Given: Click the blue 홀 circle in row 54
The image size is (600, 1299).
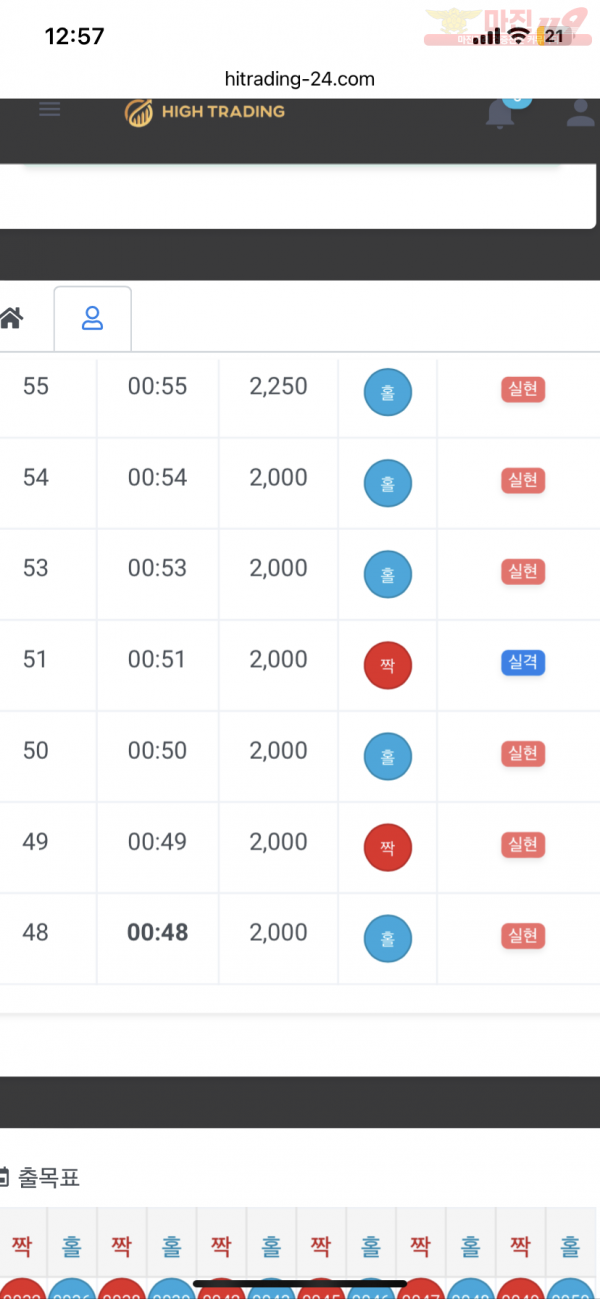Looking at the screenshot, I should [x=388, y=483].
